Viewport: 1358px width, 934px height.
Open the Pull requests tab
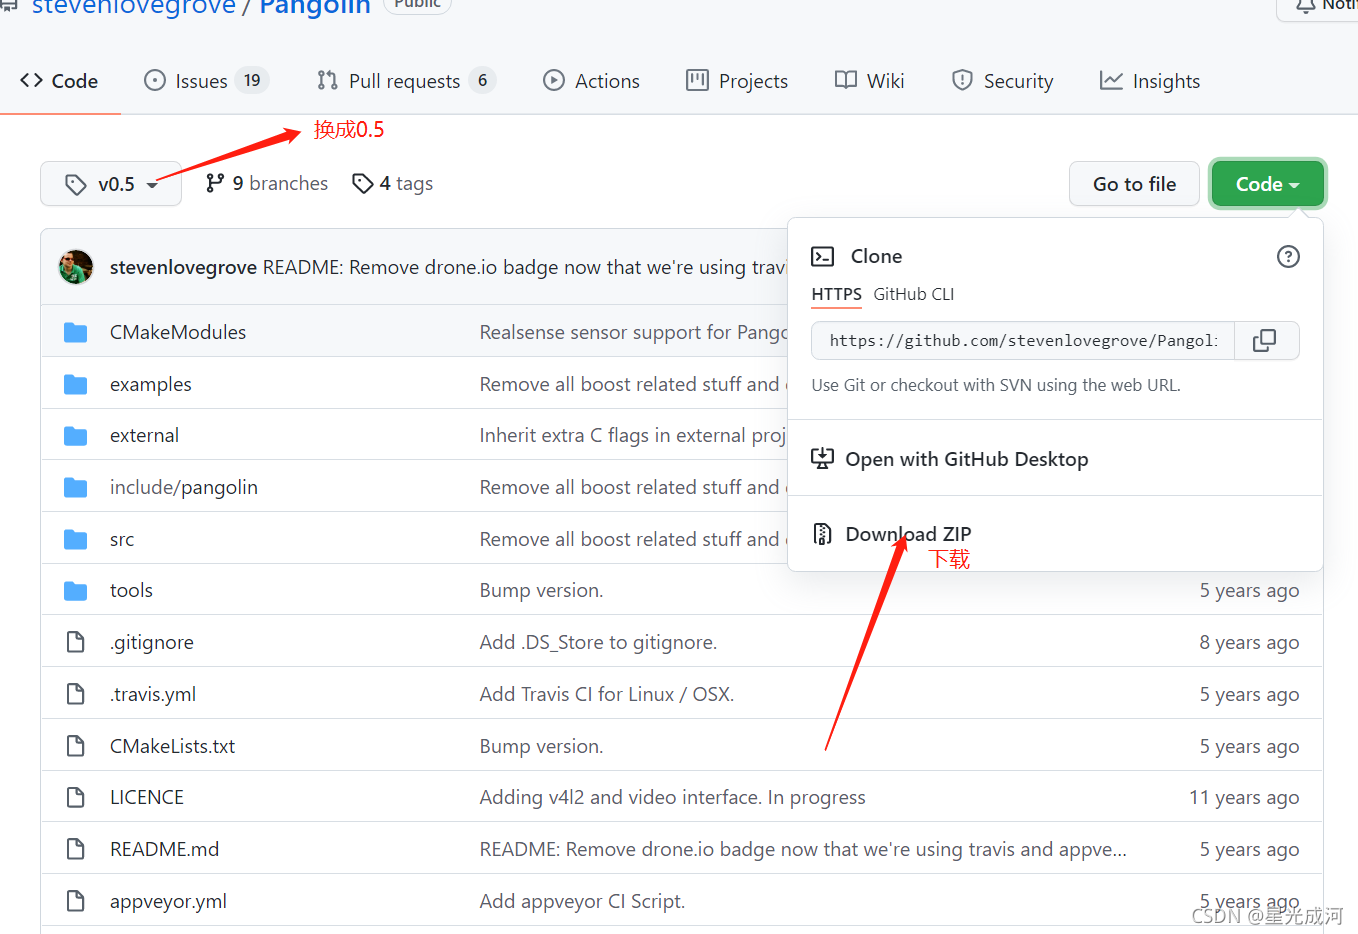click(x=405, y=81)
